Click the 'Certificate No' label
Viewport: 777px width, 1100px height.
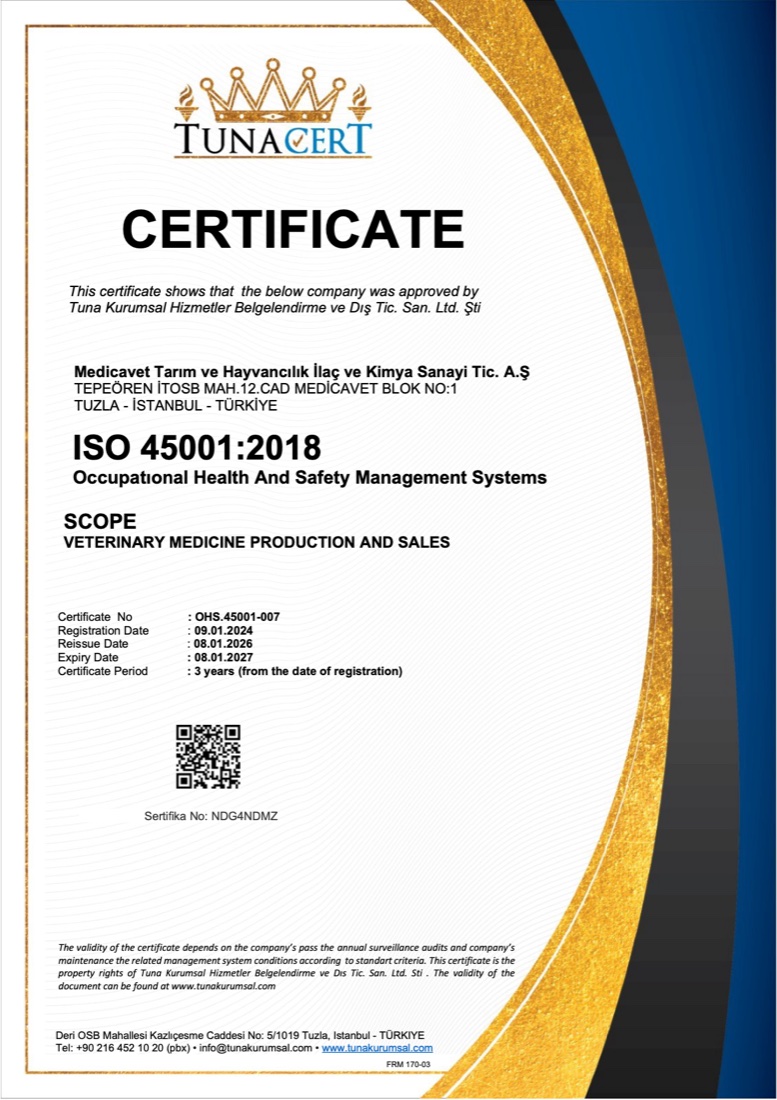point(95,617)
